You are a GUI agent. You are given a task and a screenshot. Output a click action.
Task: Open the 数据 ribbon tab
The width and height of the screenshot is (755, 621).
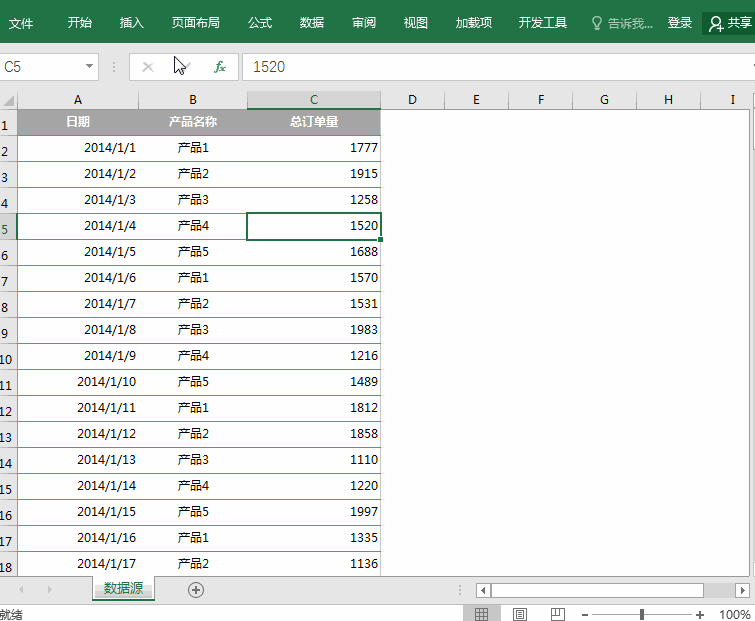coord(312,23)
